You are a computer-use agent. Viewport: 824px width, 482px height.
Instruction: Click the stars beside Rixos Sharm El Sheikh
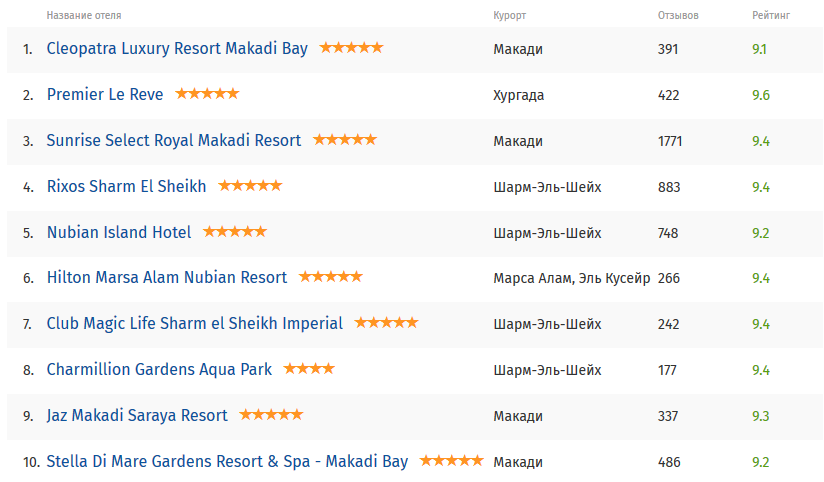[x=250, y=186]
